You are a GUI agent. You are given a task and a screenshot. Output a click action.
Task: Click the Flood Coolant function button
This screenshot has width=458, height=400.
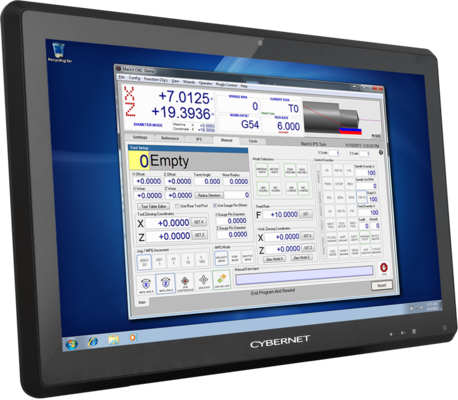[332, 239]
